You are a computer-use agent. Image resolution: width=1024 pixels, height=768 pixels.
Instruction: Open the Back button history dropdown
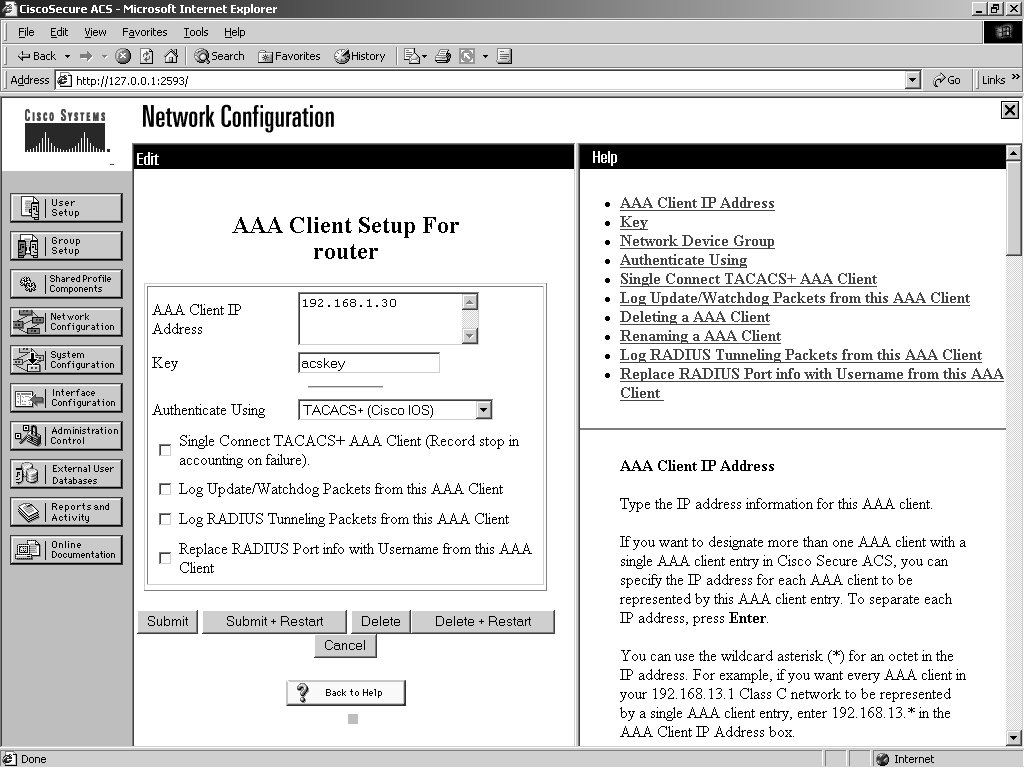click(x=67, y=56)
